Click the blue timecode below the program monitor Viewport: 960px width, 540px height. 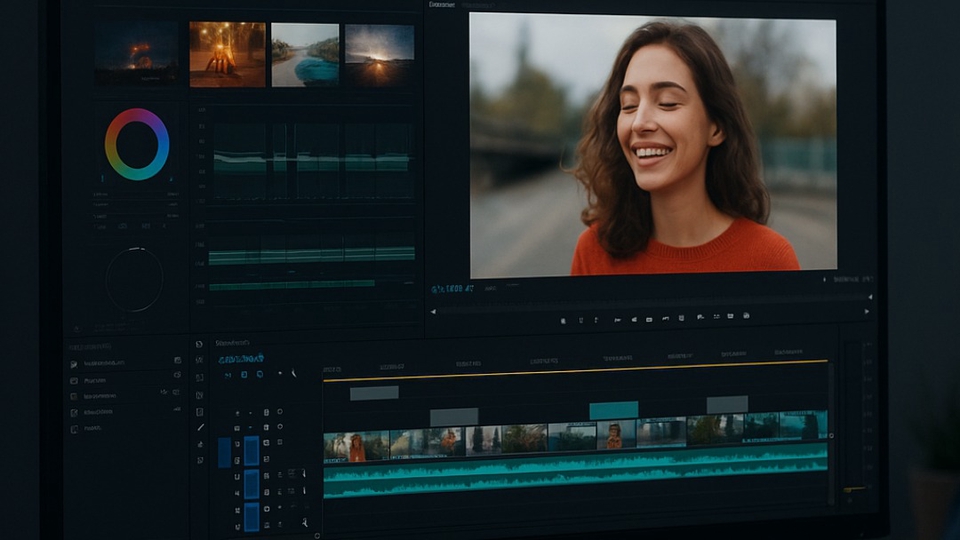point(452,288)
